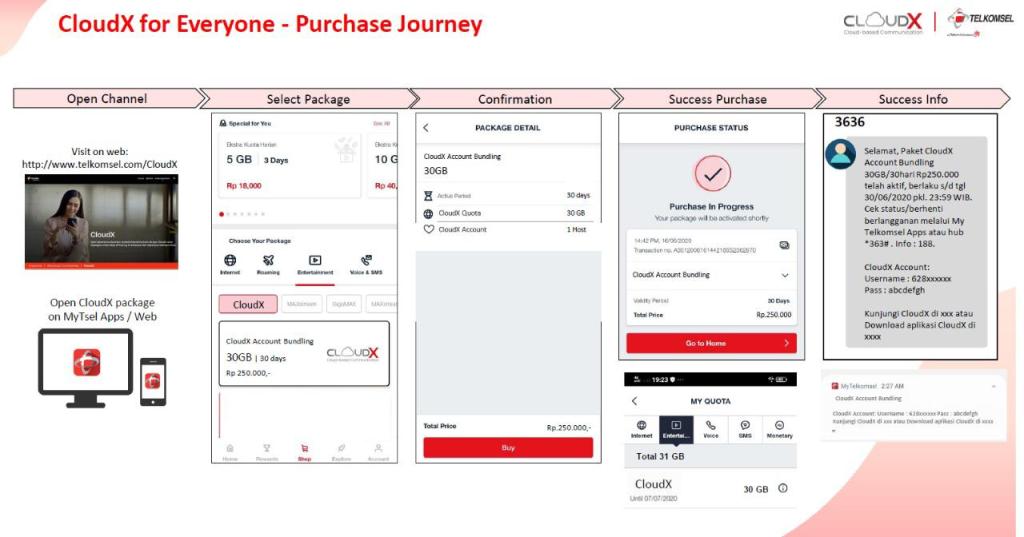Click the copy transaction number icon
The height and width of the screenshot is (537, 1024).
coord(784,244)
